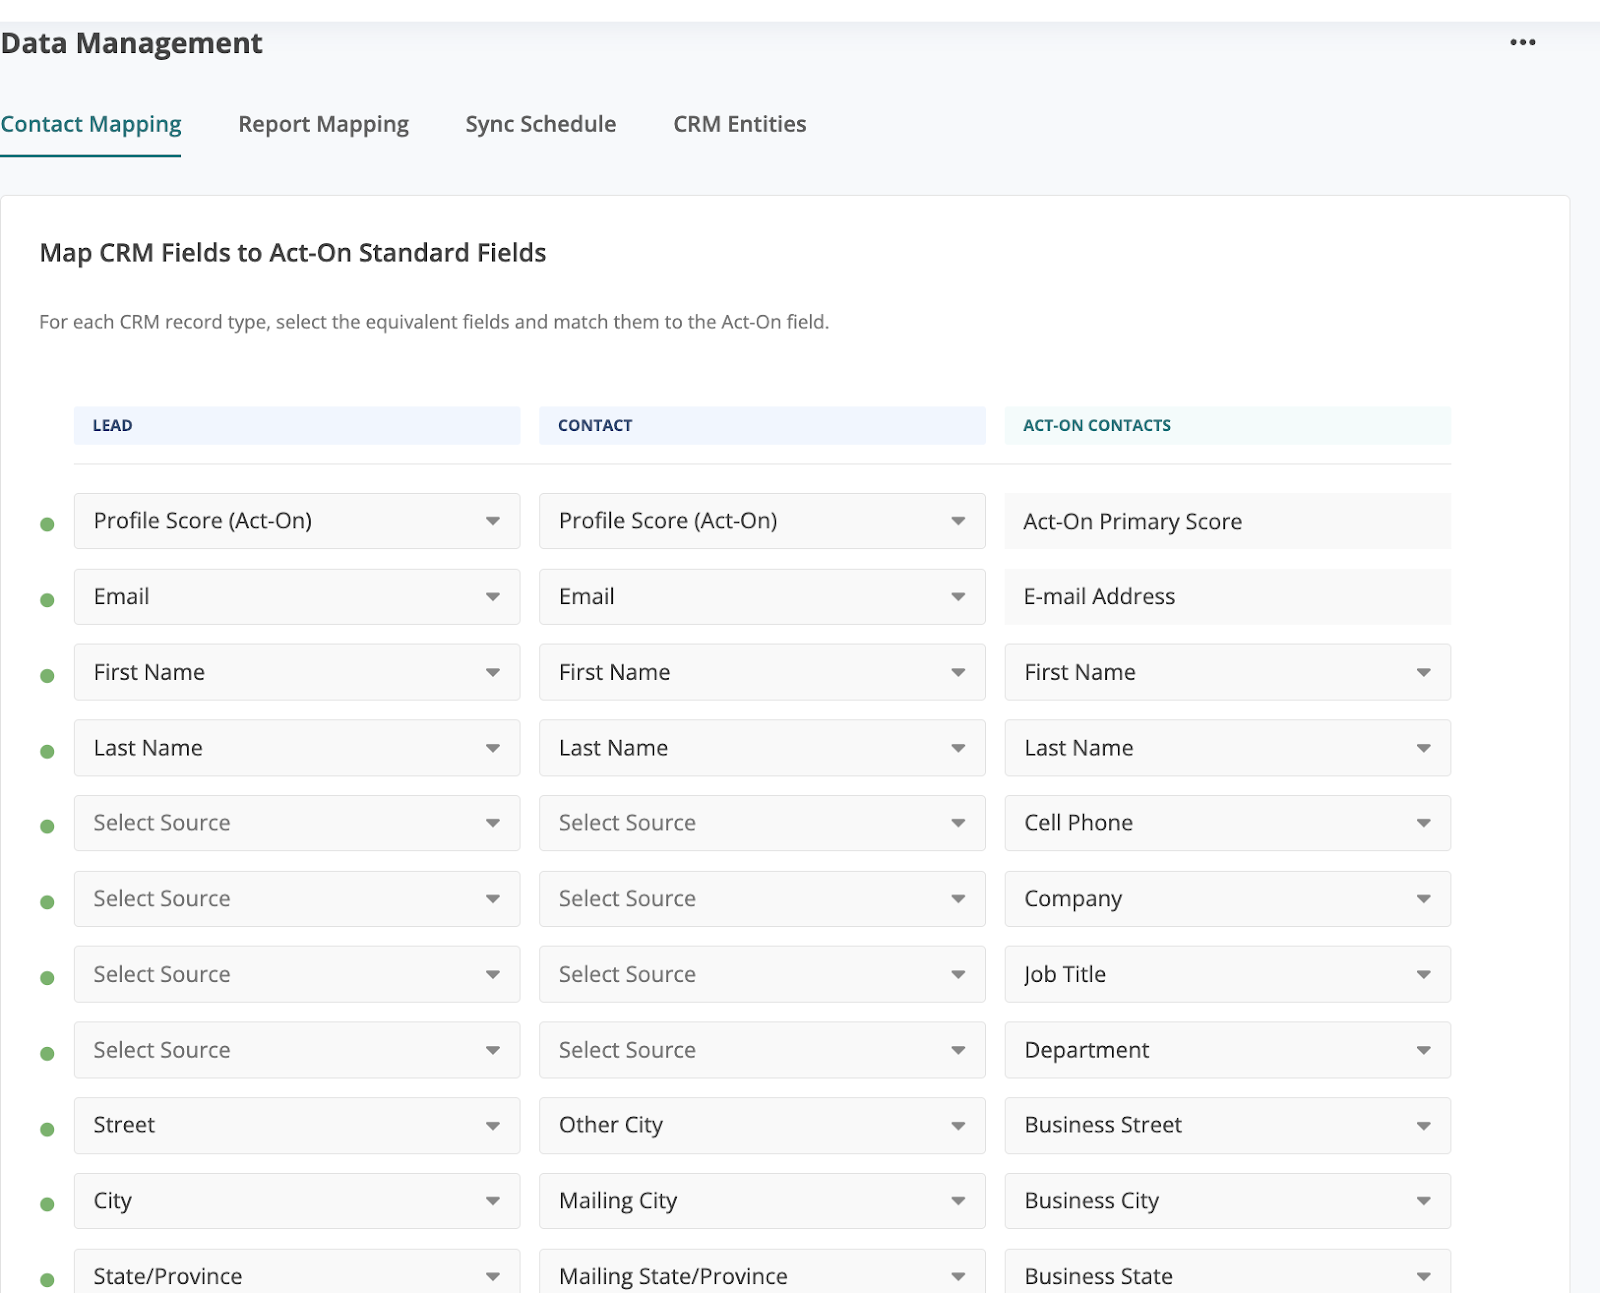Click the green status dot for Profile Score row
Screen dimensions: 1600x1293
point(47,524)
